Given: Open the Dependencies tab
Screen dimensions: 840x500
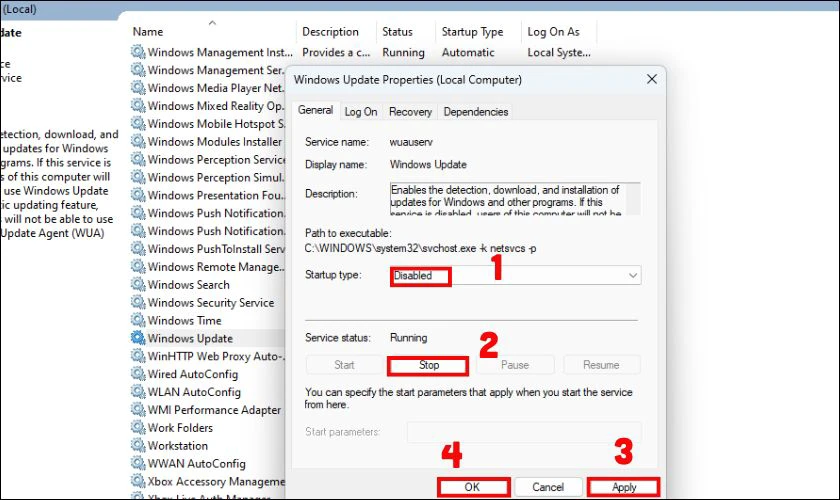Looking at the screenshot, I should click(x=476, y=111).
